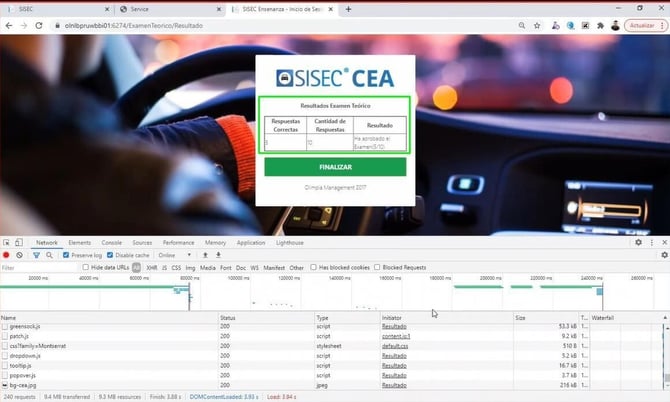The width and height of the screenshot is (670, 402).
Task: Select the Manifest filter
Action: [x=274, y=268]
